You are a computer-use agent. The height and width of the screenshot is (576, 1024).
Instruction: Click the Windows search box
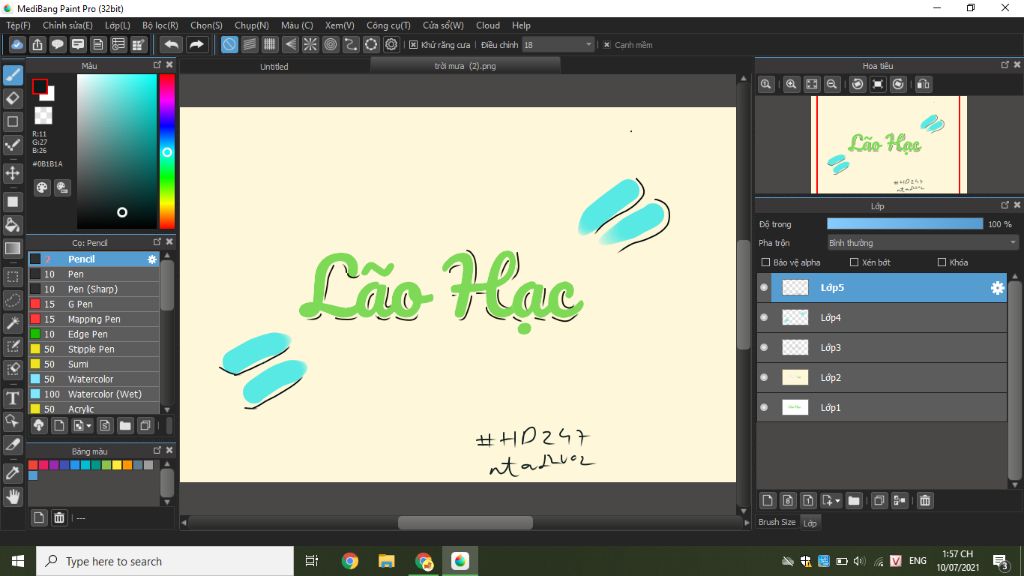click(165, 561)
